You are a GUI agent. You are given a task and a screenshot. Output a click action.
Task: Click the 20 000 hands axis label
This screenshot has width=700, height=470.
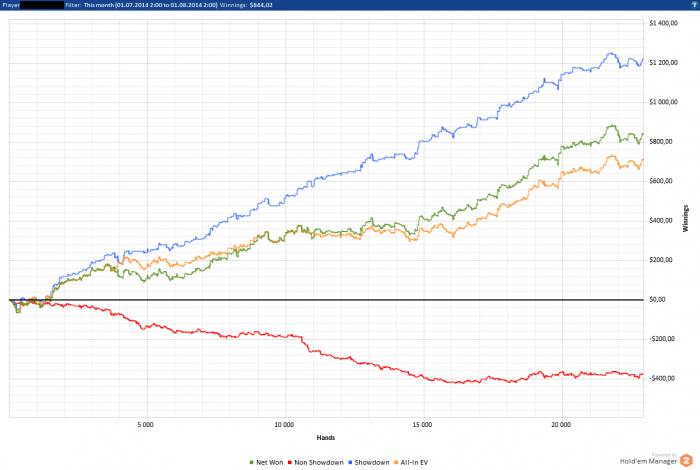coord(561,424)
